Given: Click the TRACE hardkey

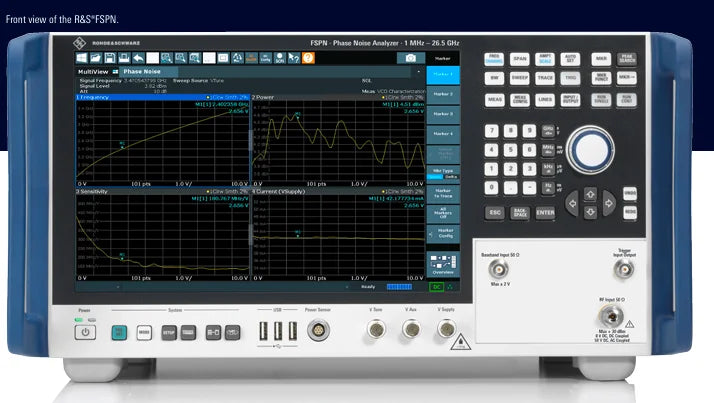Looking at the screenshot, I should [545, 78].
